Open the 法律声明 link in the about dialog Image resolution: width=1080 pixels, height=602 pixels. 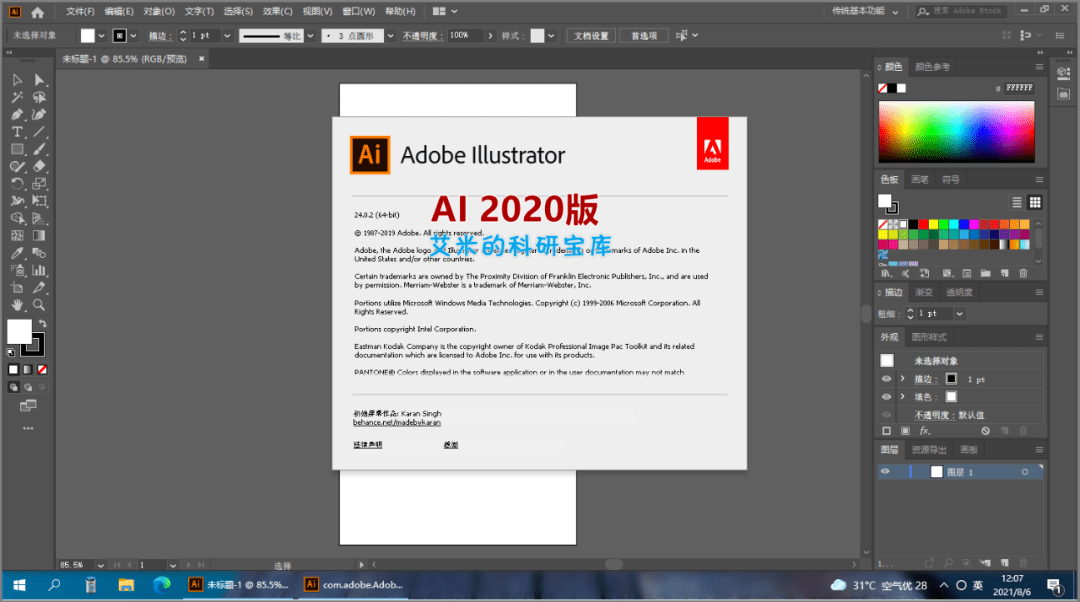(x=368, y=445)
